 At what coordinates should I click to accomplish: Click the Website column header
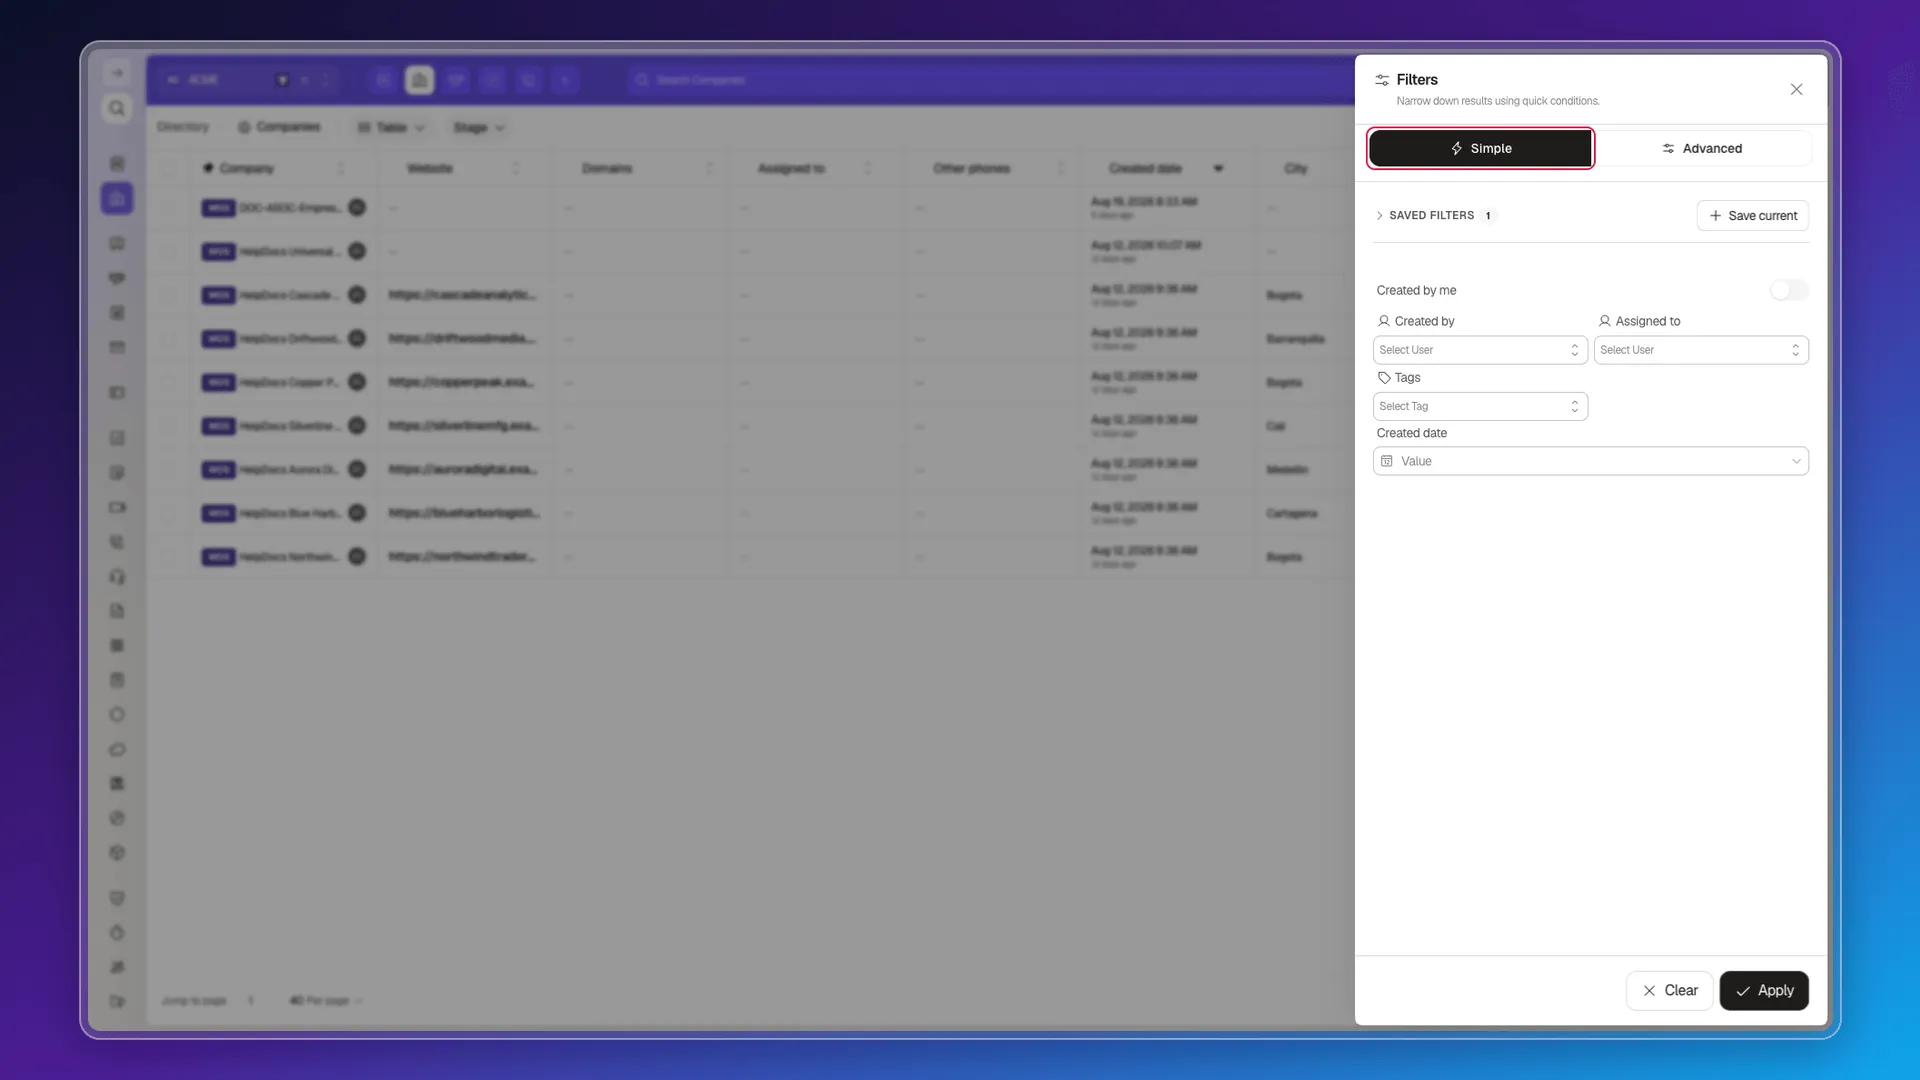tap(430, 168)
